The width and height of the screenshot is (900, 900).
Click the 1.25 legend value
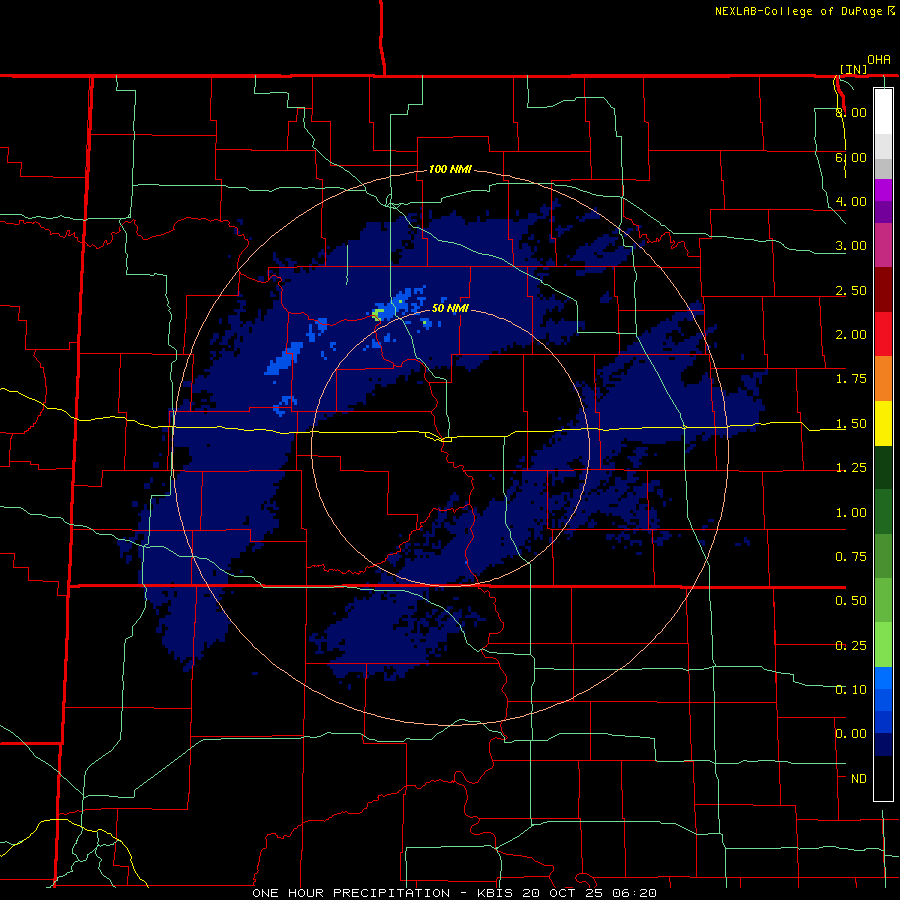coord(851,468)
